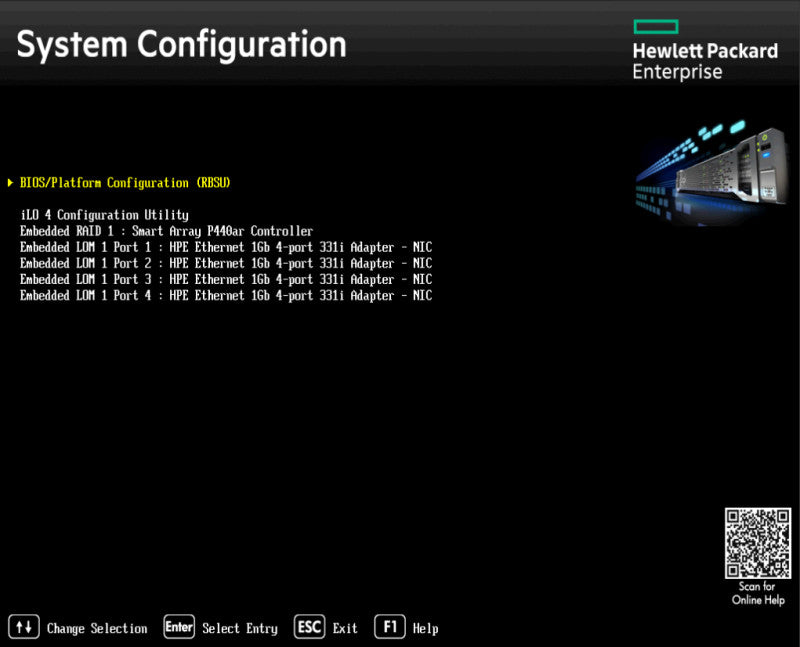
Task: Click the server illustration image
Action: (712, 172)
